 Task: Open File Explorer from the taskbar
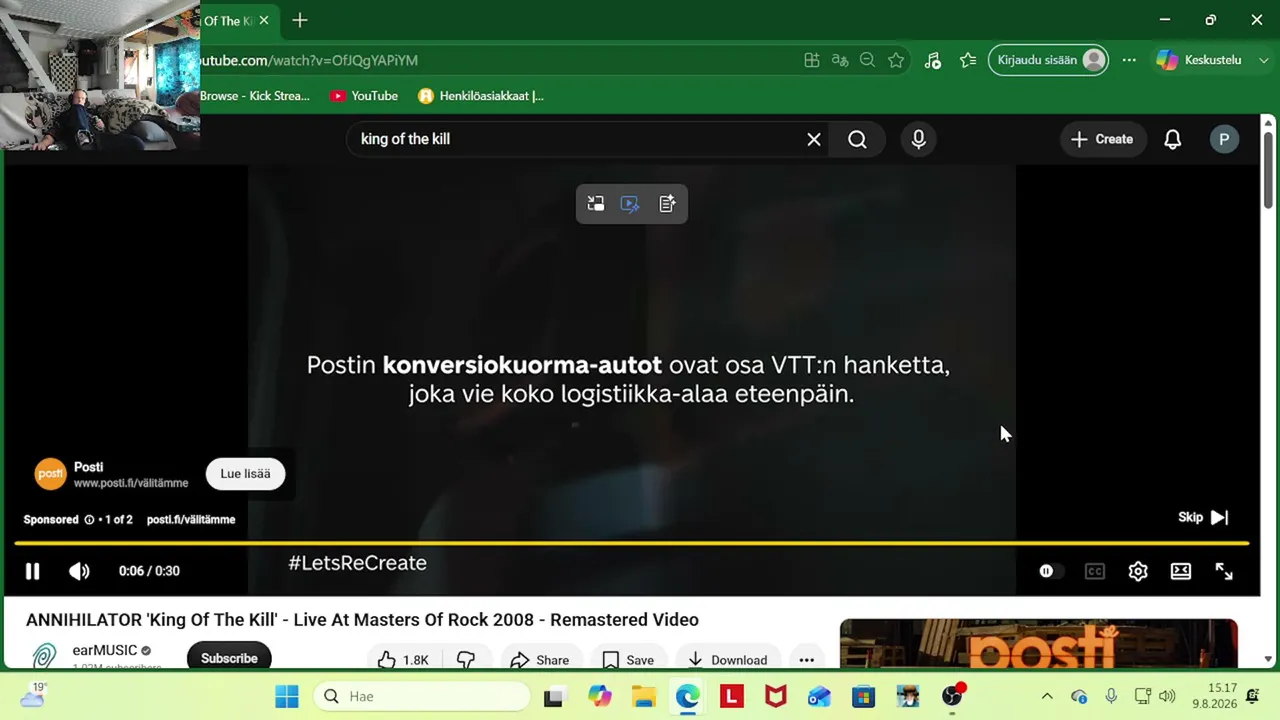click(x=643, y=696)
